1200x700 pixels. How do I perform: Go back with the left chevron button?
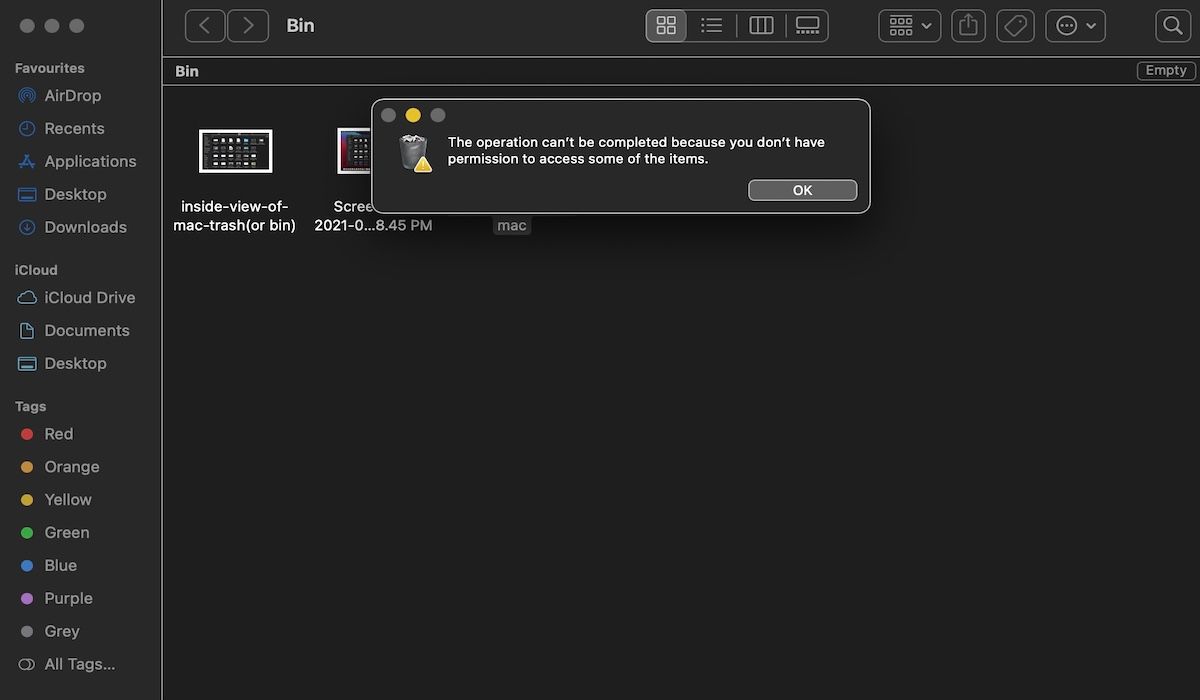[x=205, y=26]
